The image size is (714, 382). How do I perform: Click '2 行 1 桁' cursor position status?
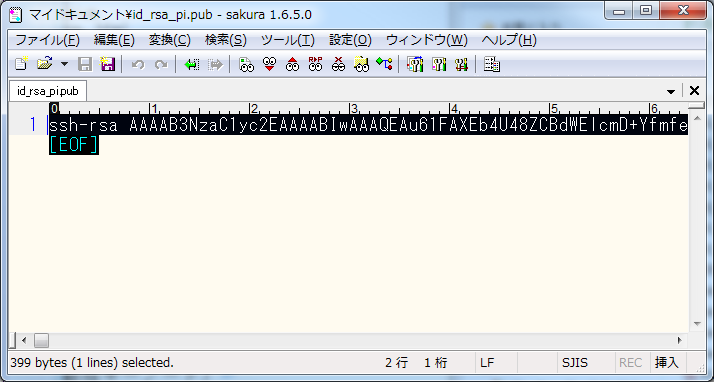(x=416, y=363)
